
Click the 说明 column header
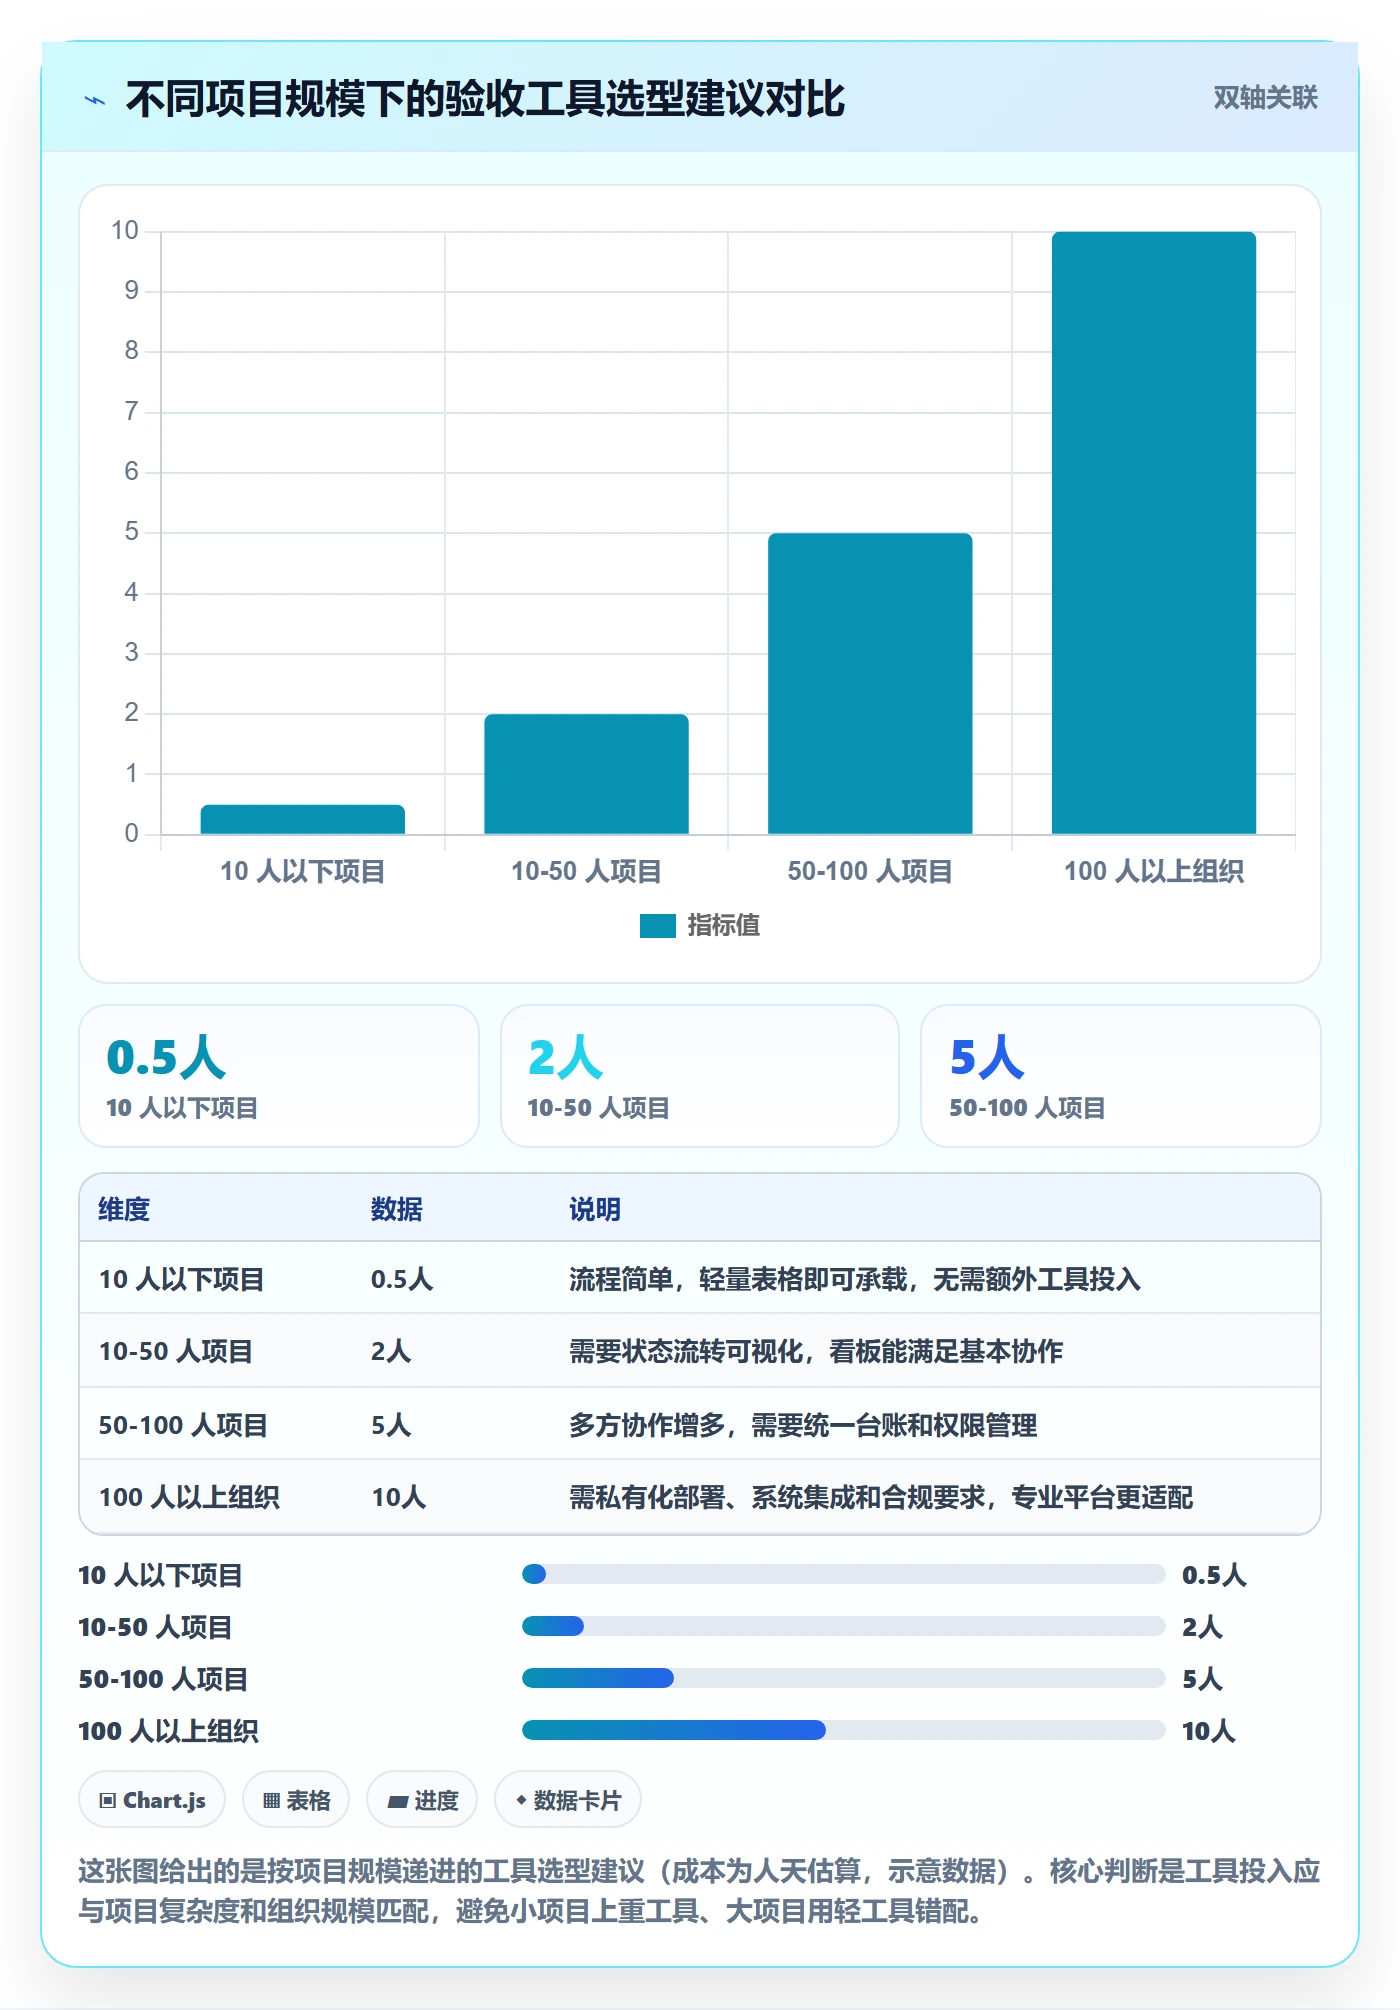595,1209
